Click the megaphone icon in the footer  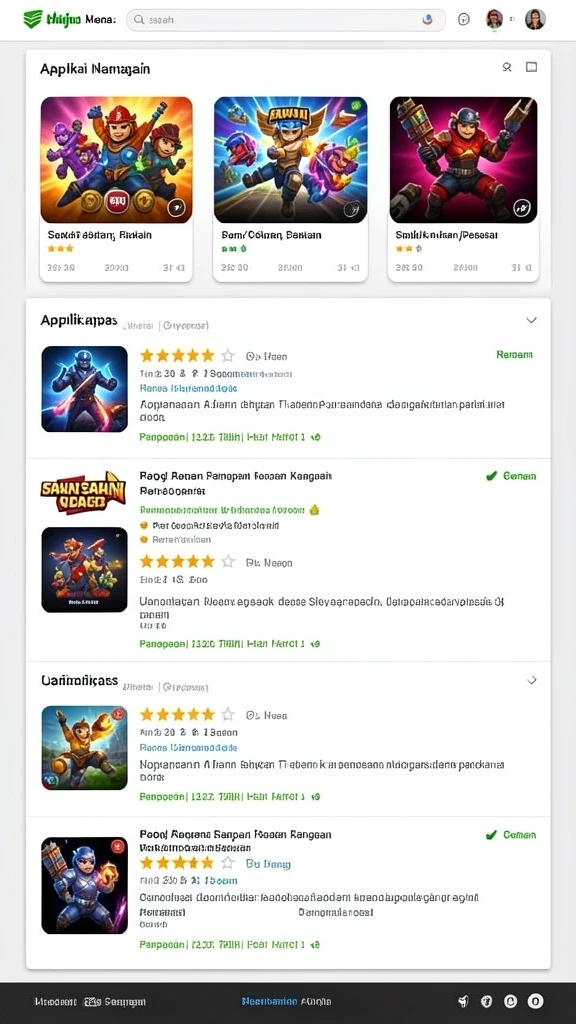click(x=464, y=1001)
